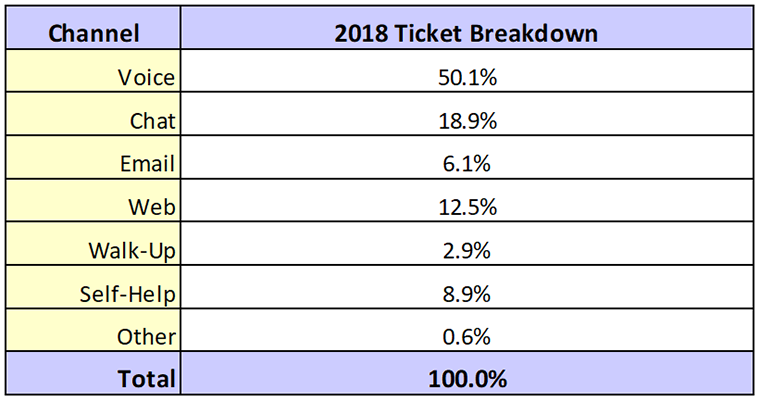Select the 50.1% value cell
This screenshot has height=402, width=760.
coord(466,77)
